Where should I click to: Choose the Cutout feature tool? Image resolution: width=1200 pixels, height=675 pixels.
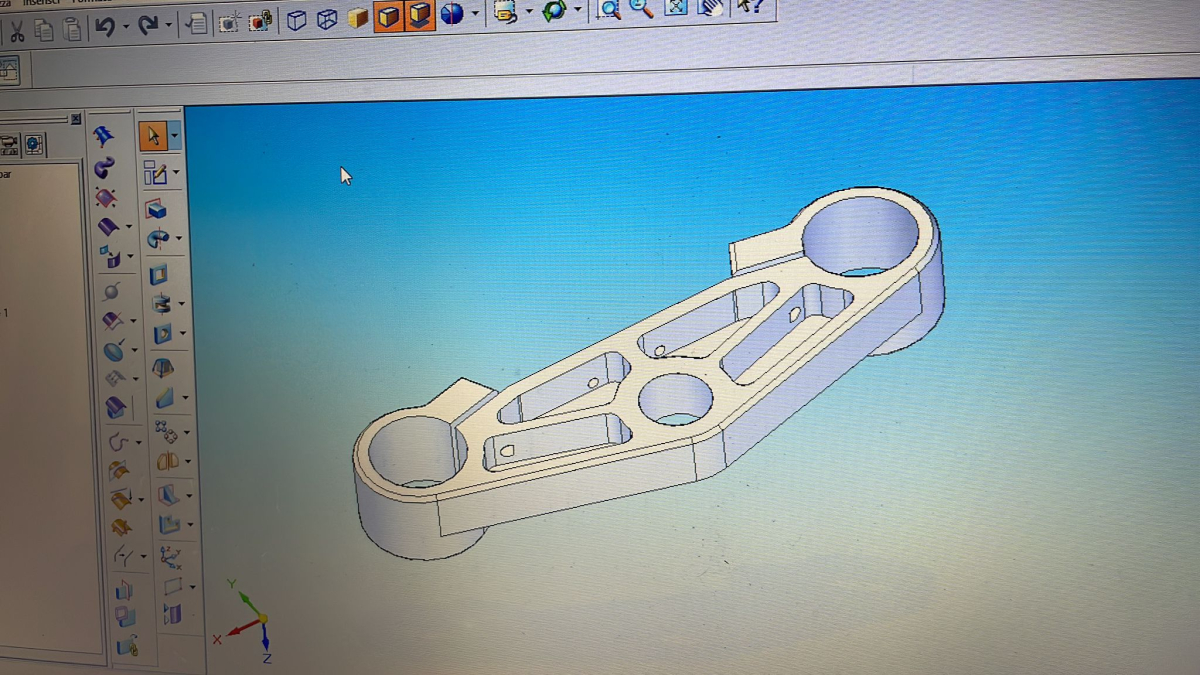[x=158, y=274]
